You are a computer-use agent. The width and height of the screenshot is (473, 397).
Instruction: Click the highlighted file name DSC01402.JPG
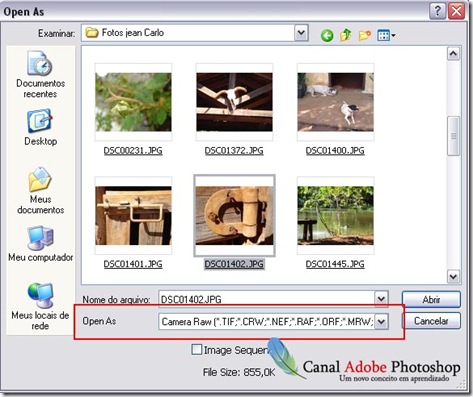pyautogui.click(x=234, y=264)
